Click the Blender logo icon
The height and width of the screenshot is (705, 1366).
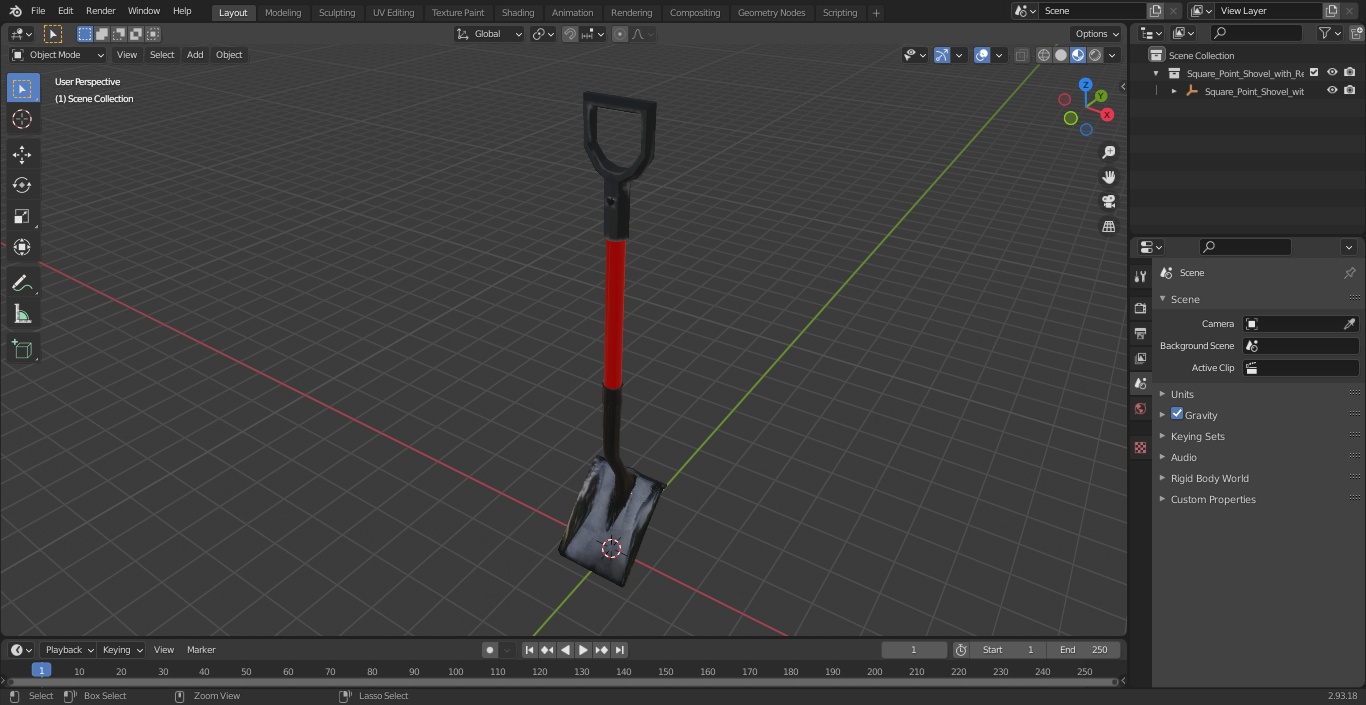(15, 11)
